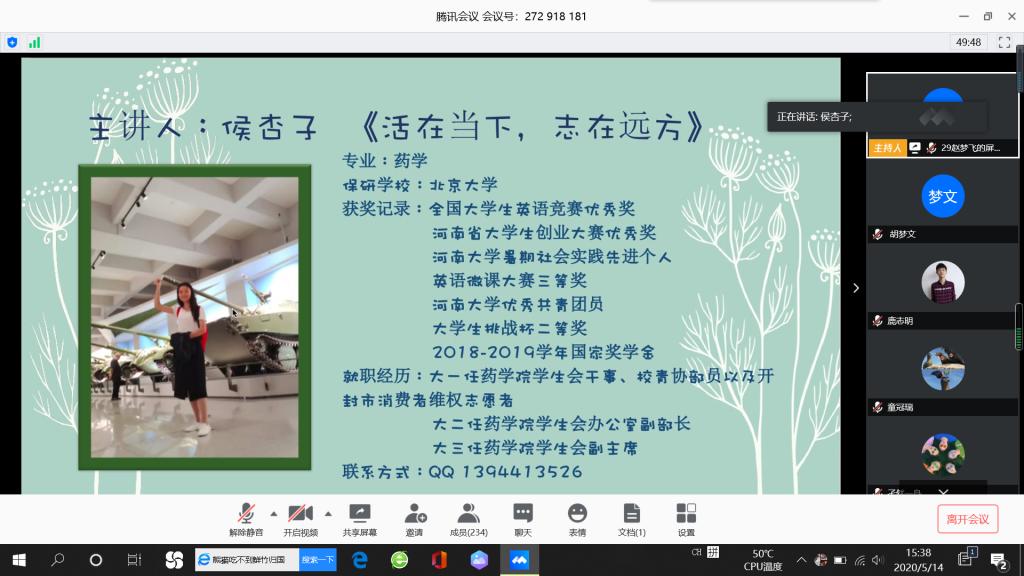Image resolution: width=1024 pixels, height=576 pixels.
Task: Open Windows notification center icon
Action: click(997, 560)
